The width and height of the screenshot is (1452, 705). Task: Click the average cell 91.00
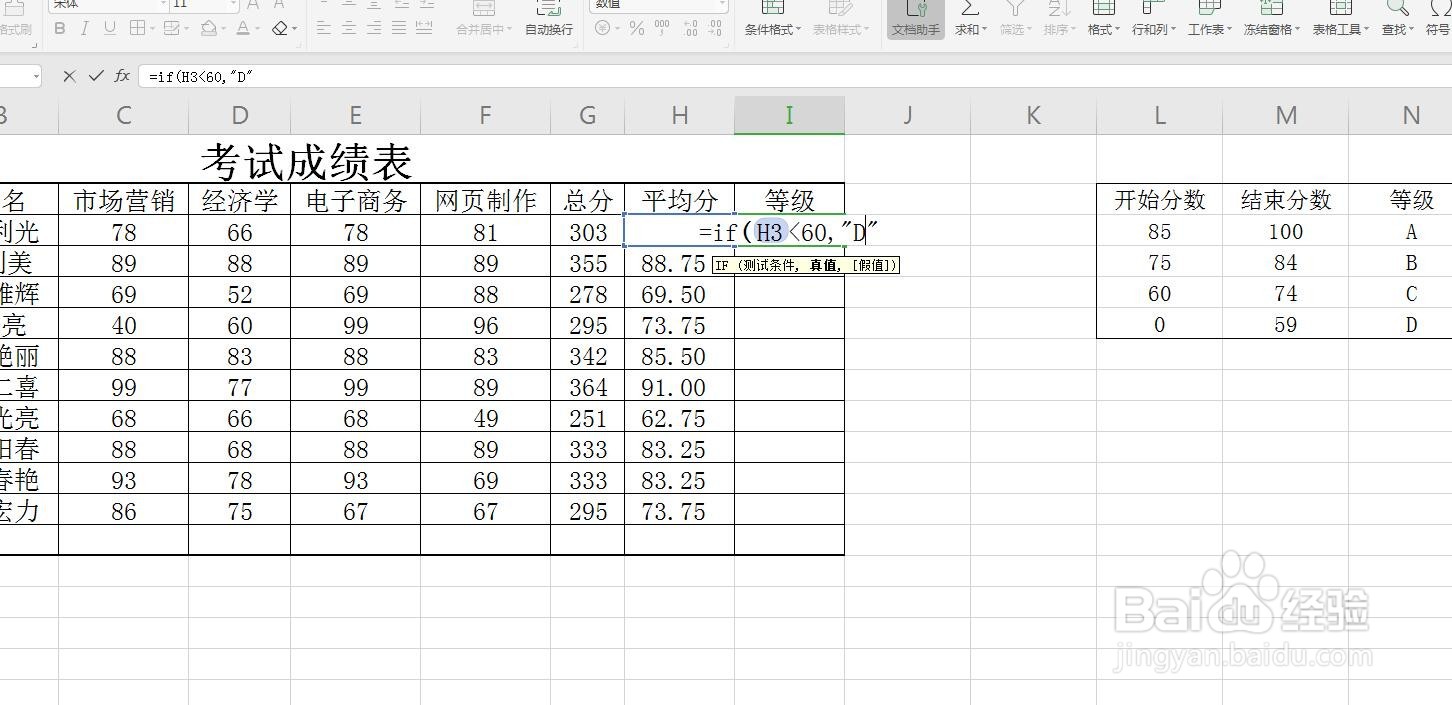point(679,387)
